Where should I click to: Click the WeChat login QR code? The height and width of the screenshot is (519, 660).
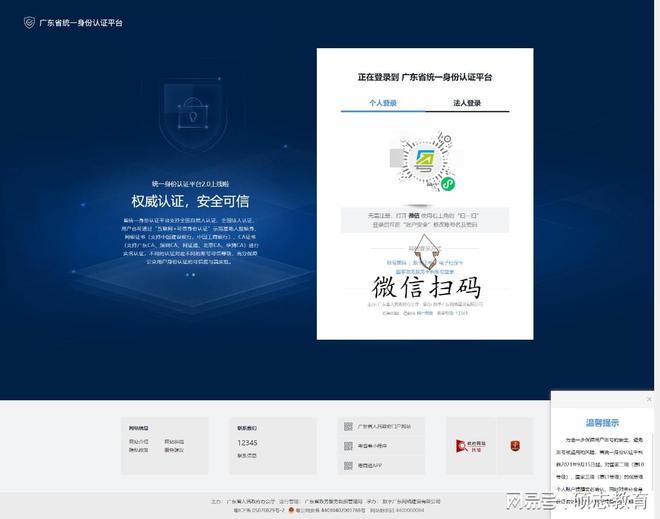point(425,161)
